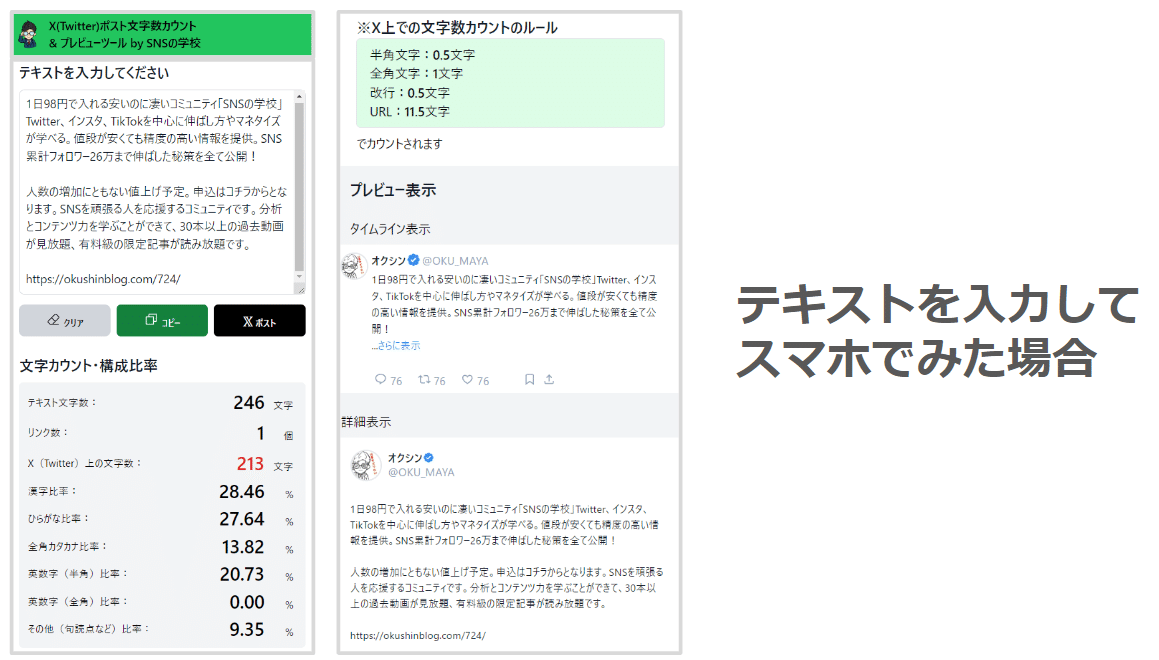Click the クリア (clear) button
The image size is (1159, 660).
(x=64, y=321)
